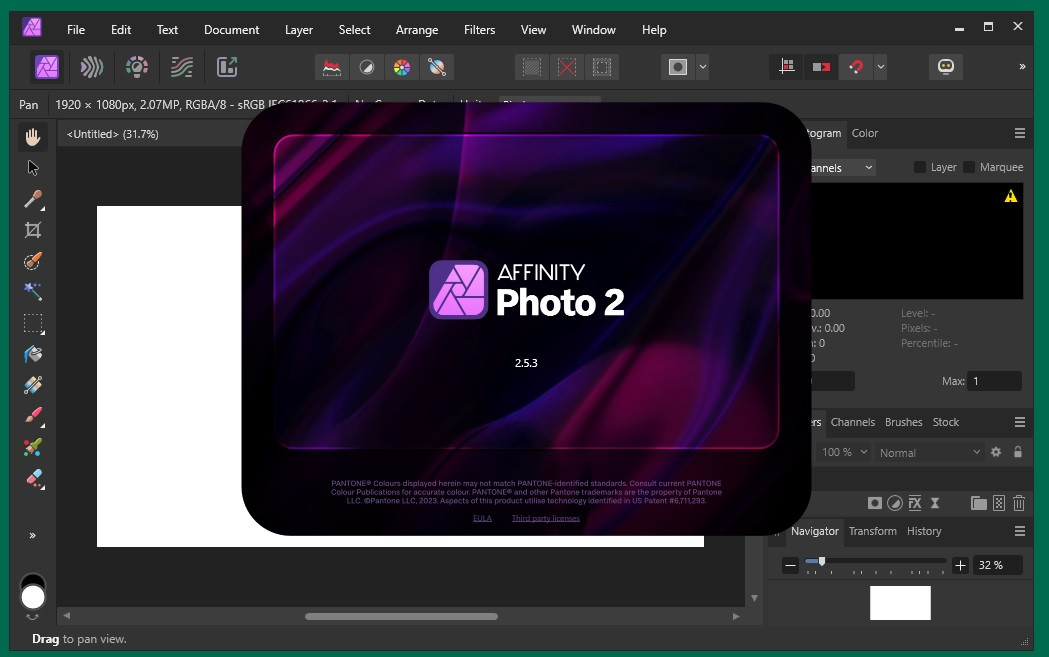
Task: Select the Move tool
Action: pos(33,168)
